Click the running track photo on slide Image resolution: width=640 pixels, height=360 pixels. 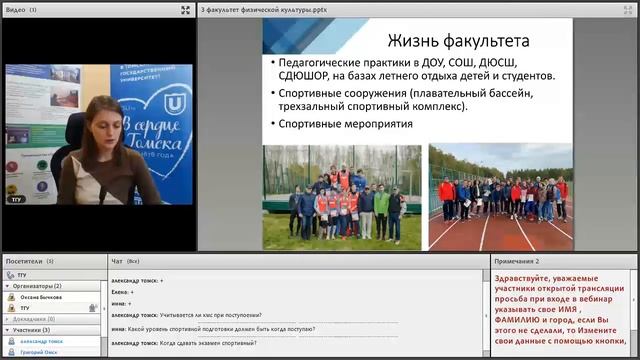[501, 197]
